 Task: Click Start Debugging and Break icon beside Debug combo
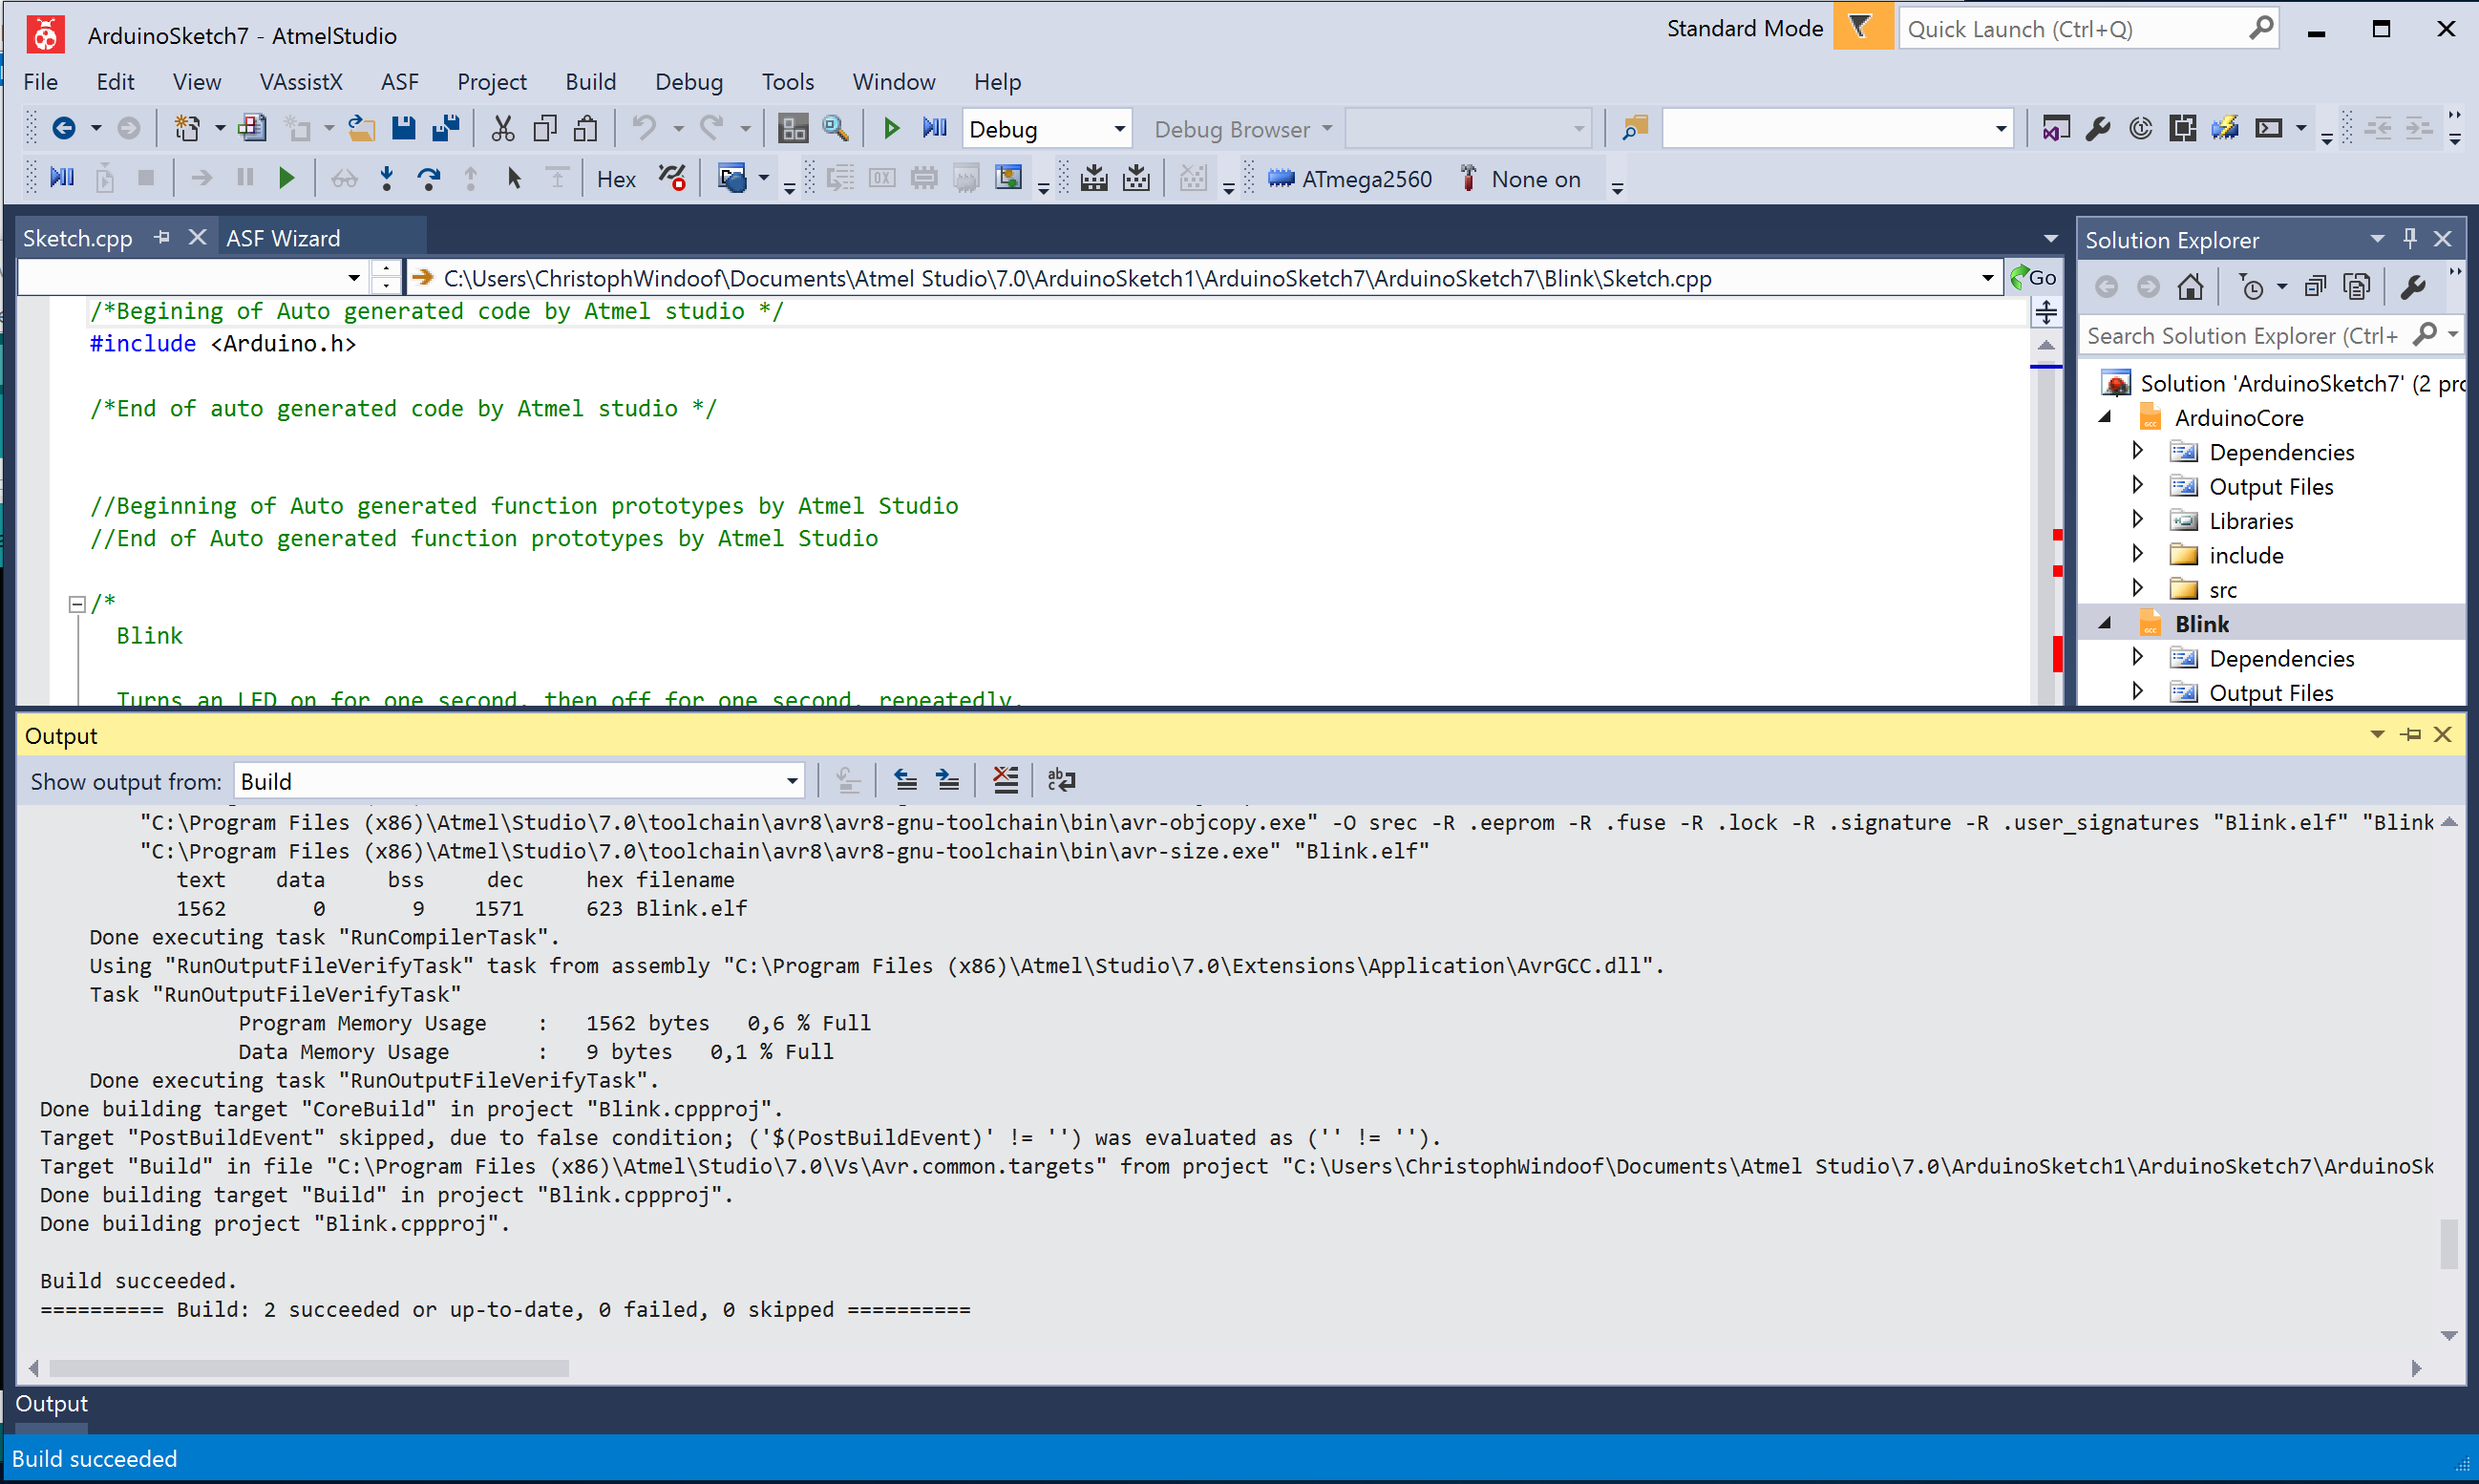pyautogui.click(x=935, y=128)
